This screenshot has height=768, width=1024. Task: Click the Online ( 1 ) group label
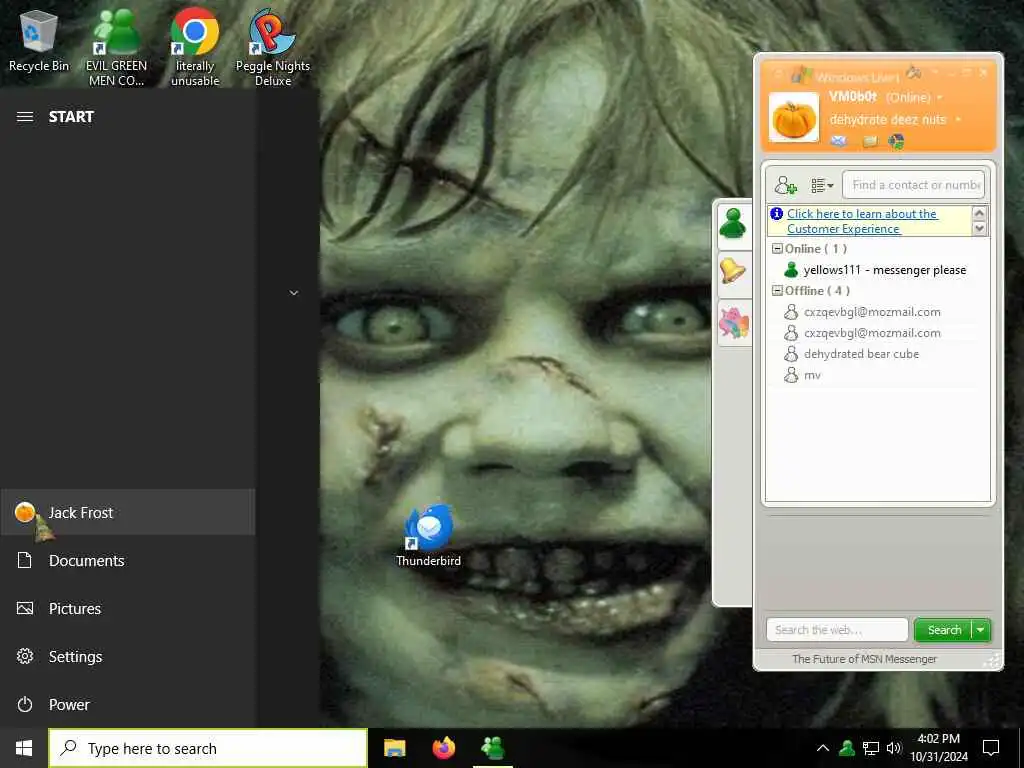(x=816, y=249)
